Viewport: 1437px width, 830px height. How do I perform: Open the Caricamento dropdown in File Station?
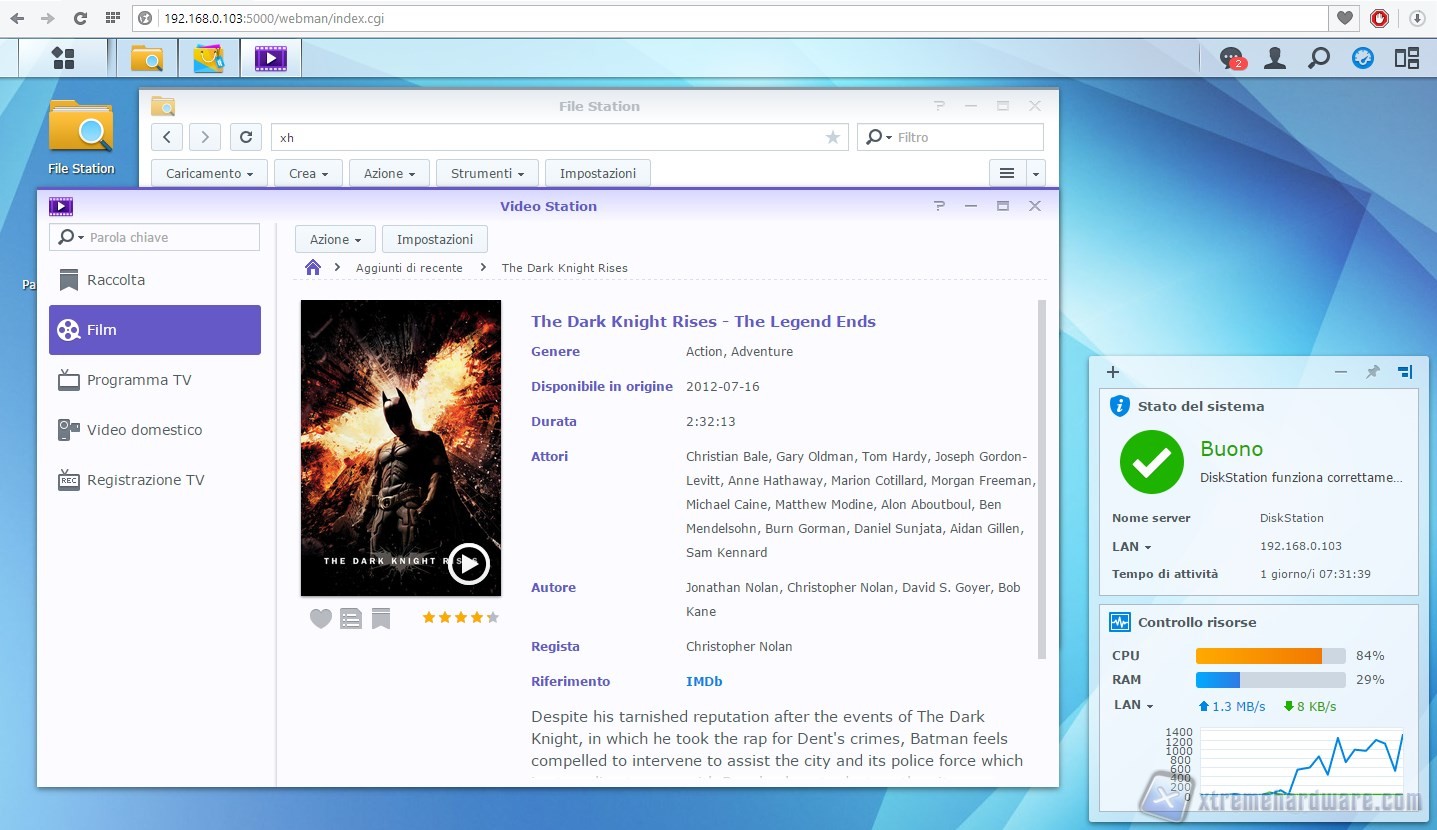pos(209,174)
